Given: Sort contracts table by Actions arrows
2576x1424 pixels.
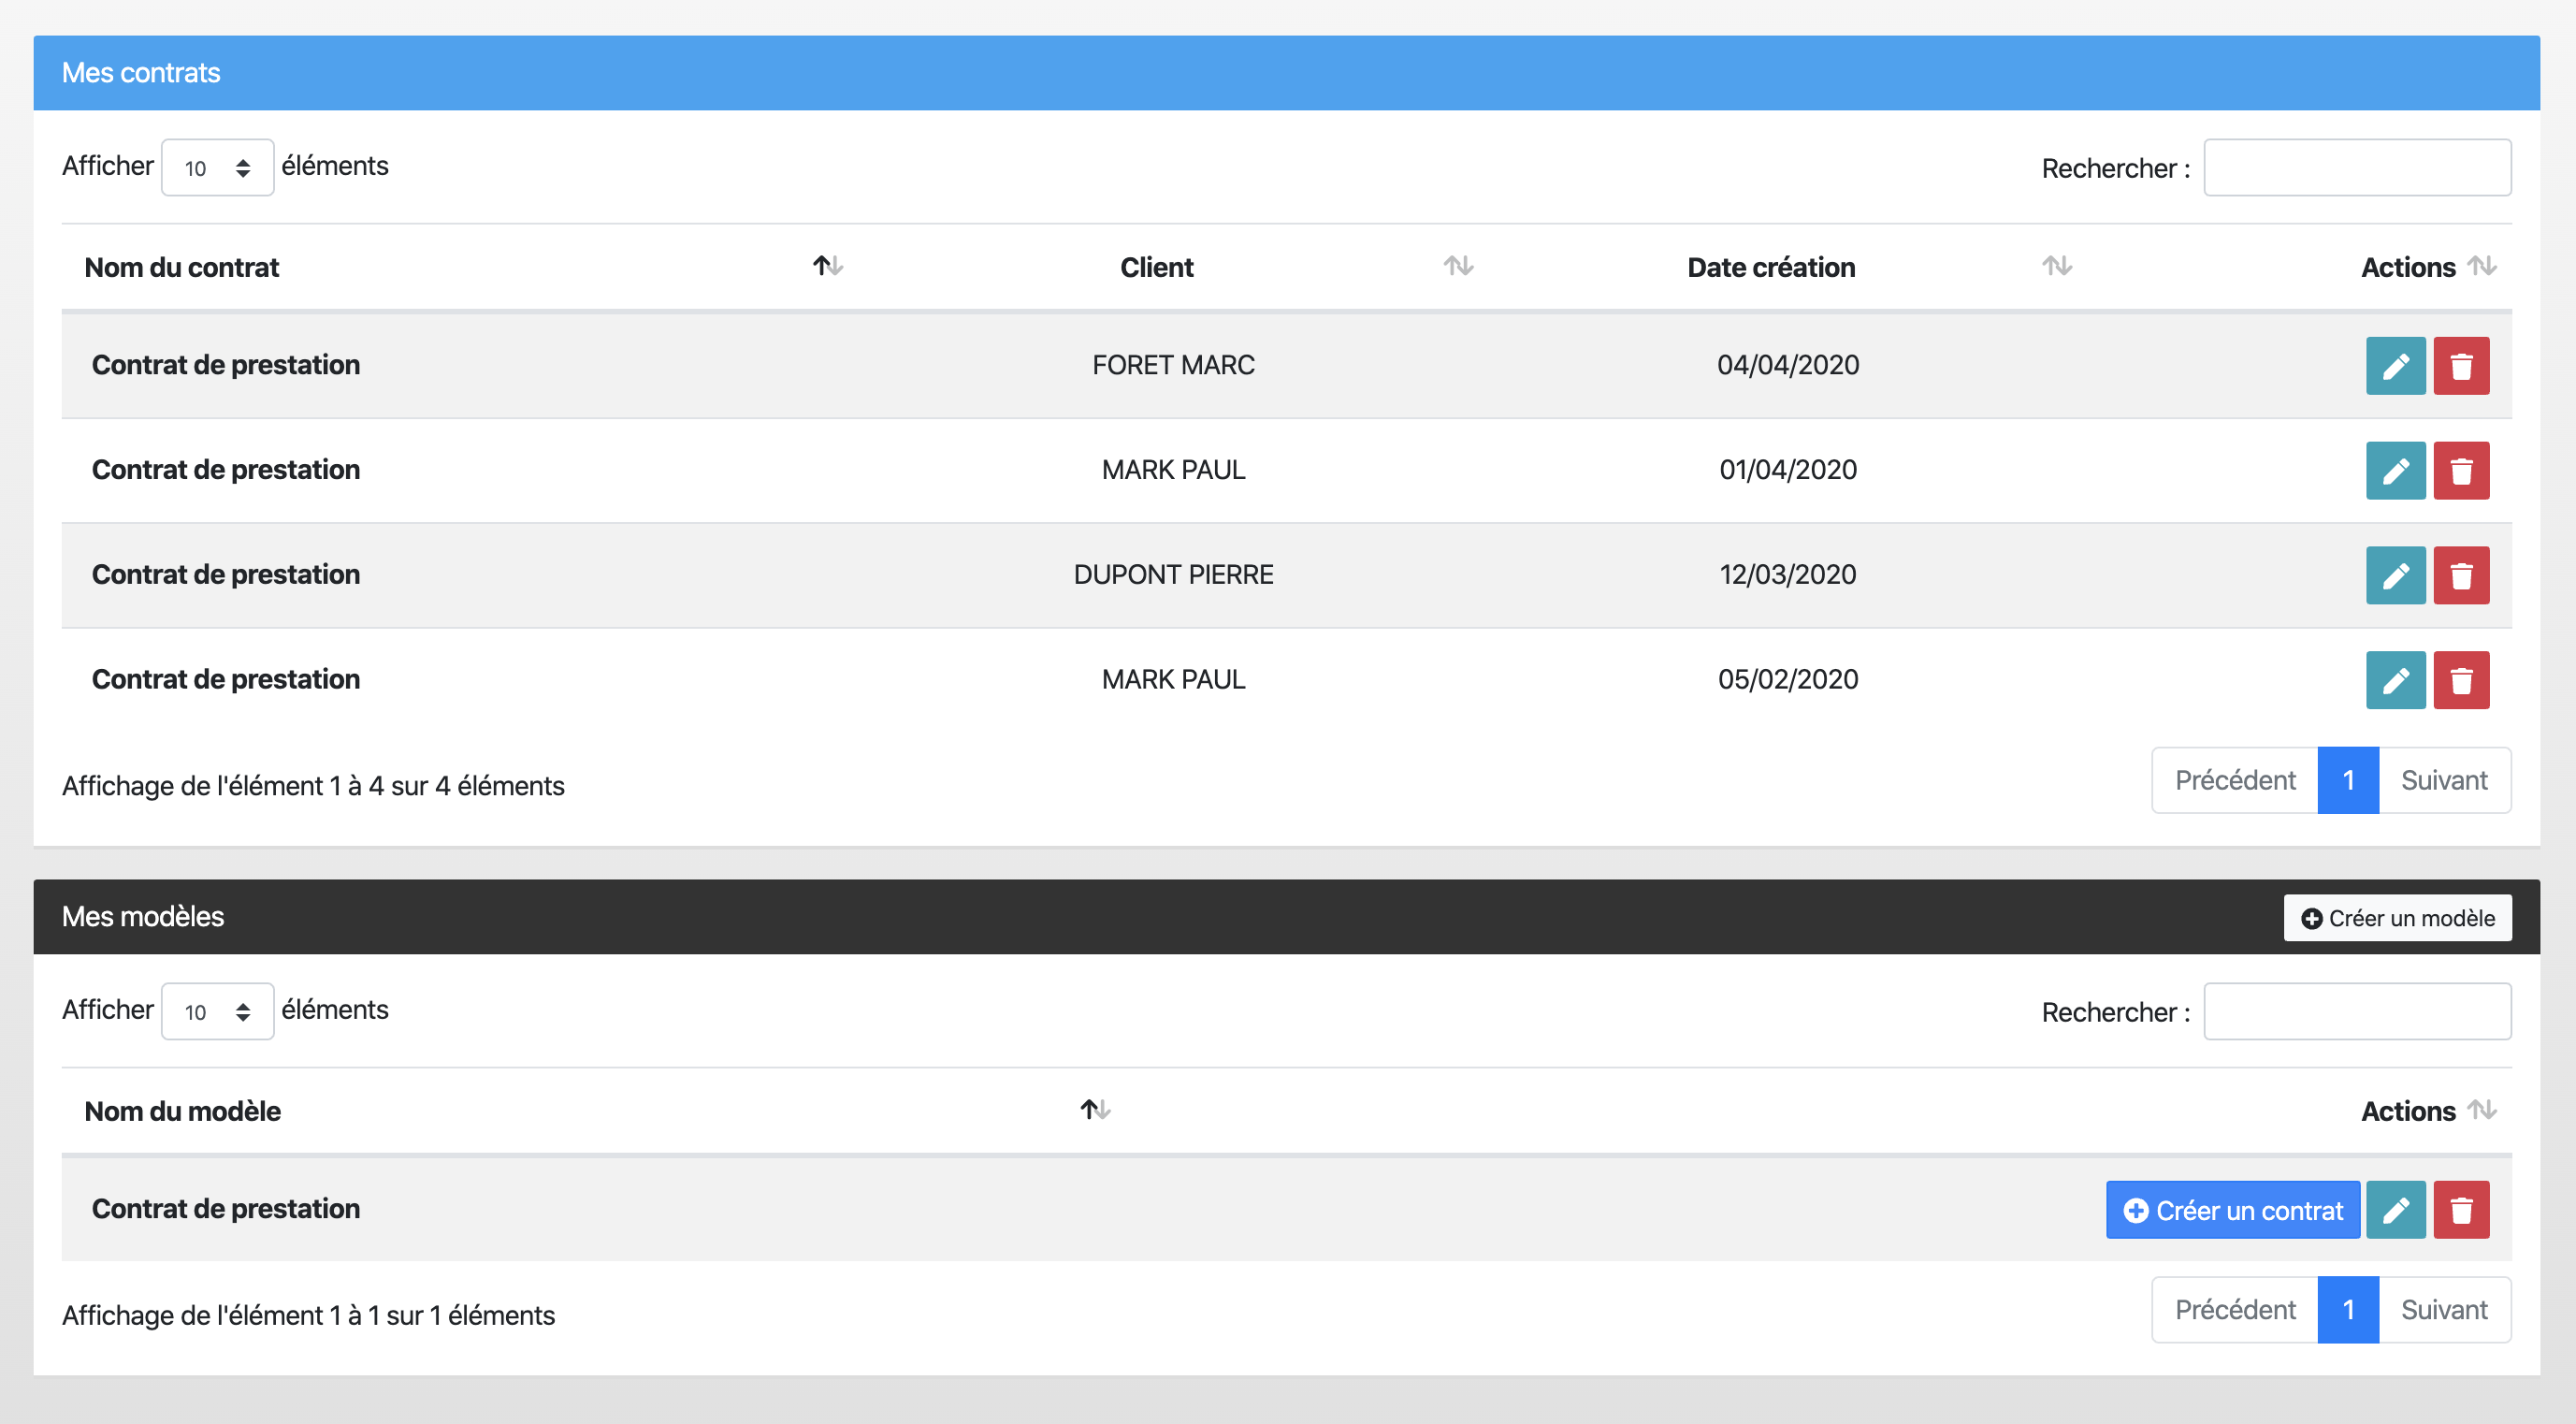Looking at the screenshot, I should (2482, 266).
